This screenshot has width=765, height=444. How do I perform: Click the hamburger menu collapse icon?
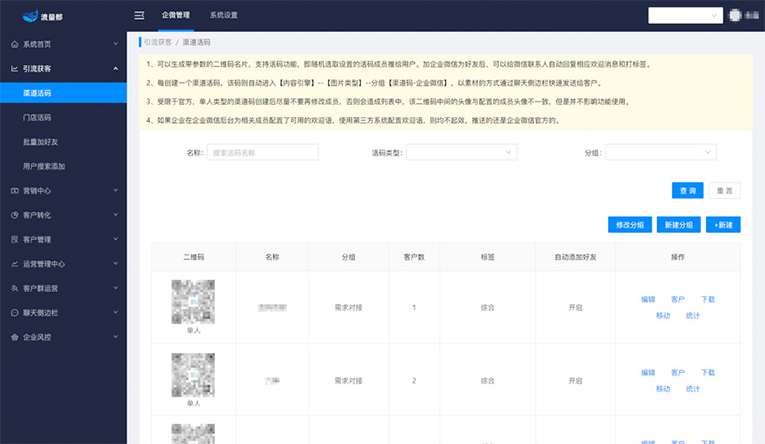(139, 16)
